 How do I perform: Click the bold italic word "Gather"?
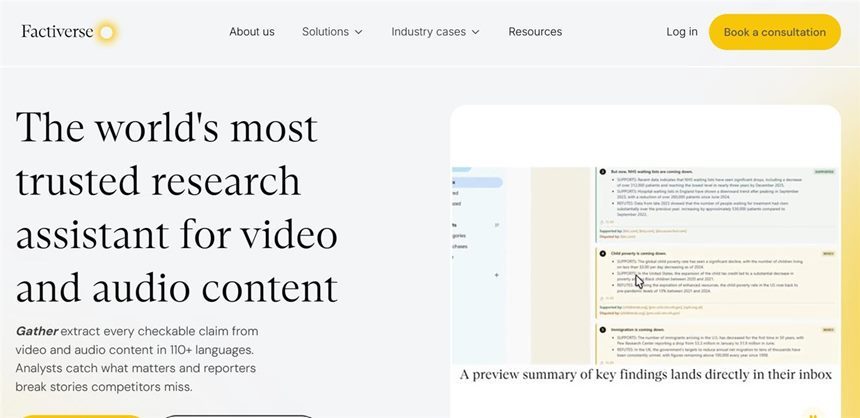click(x=37, y=331)
